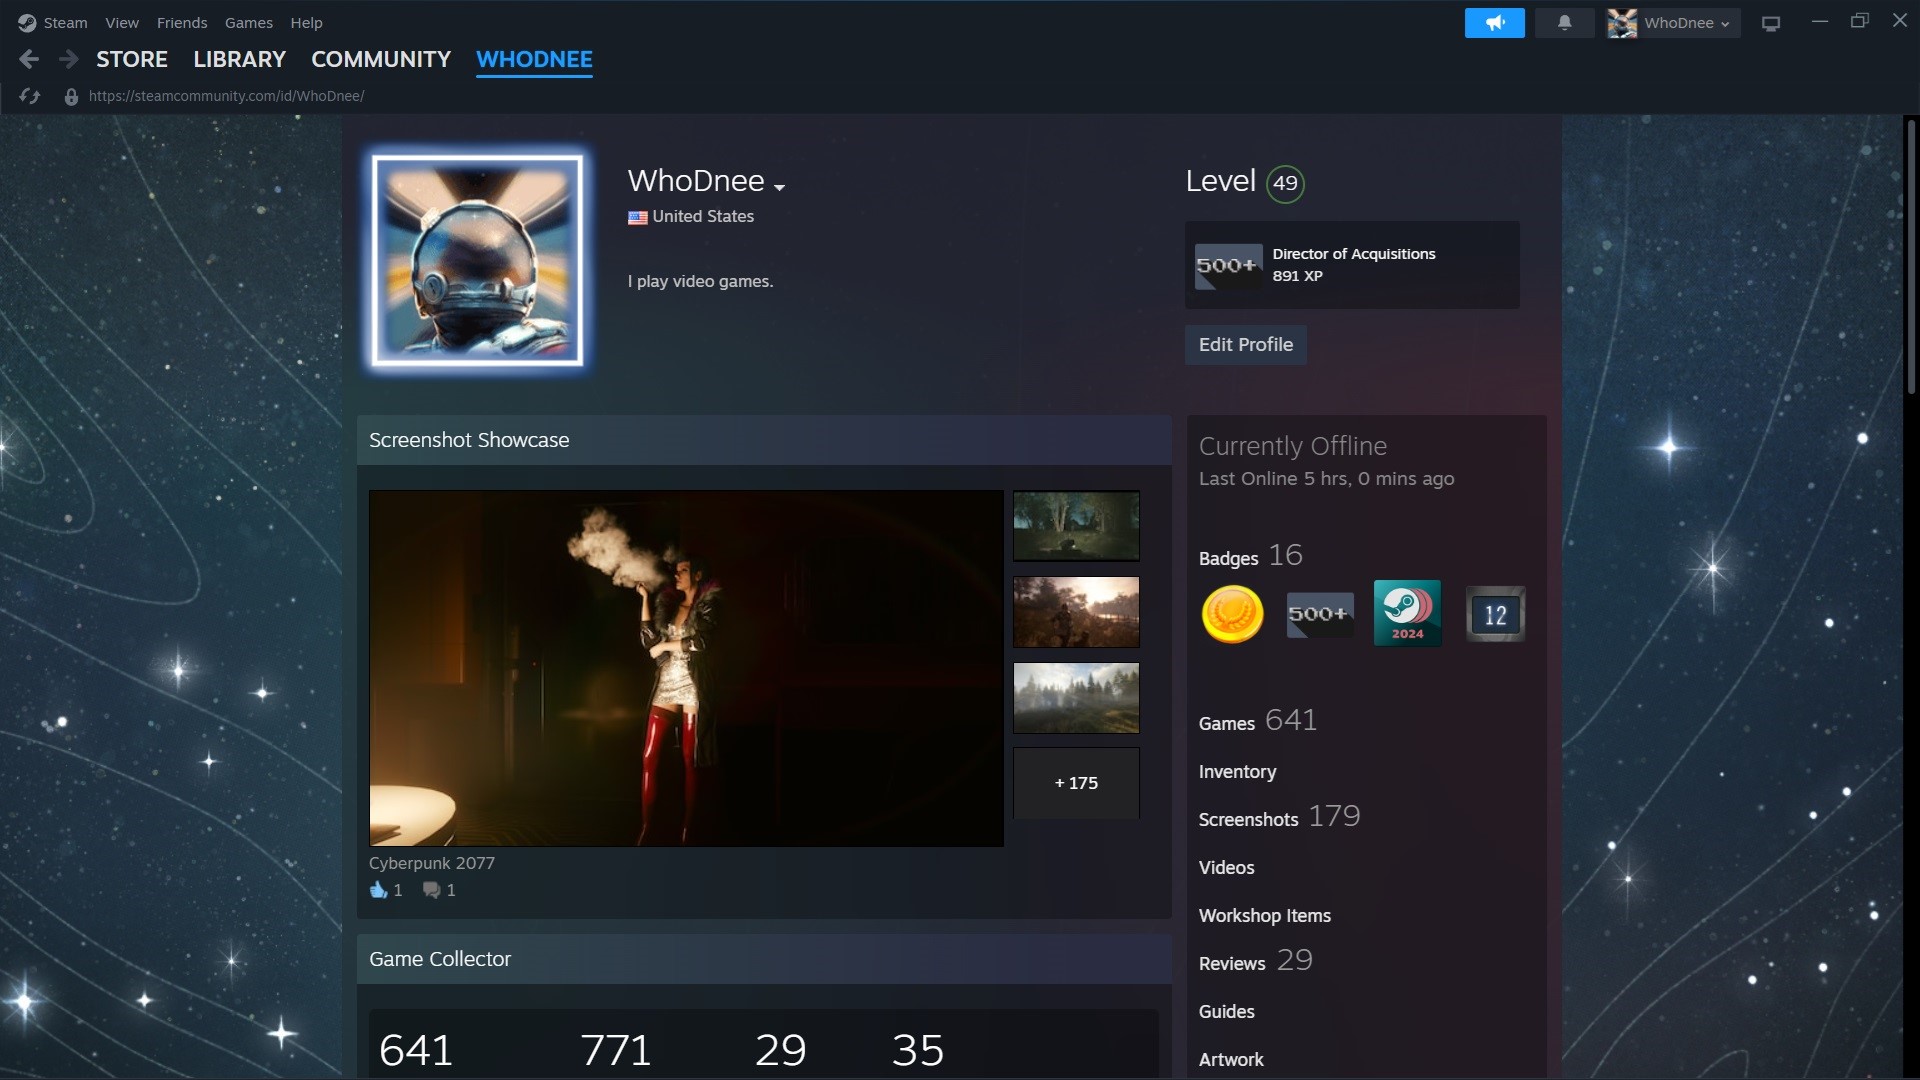Image resolution: width=1920 pixels, height=1080 pixels.
Task: Open the Badges 16 link
Action: 1250,556
